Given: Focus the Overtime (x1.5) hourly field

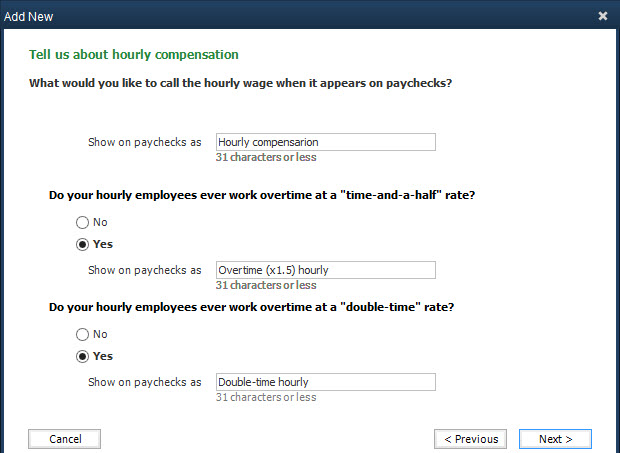Looking at the screenshot, I should coord(326,270).
